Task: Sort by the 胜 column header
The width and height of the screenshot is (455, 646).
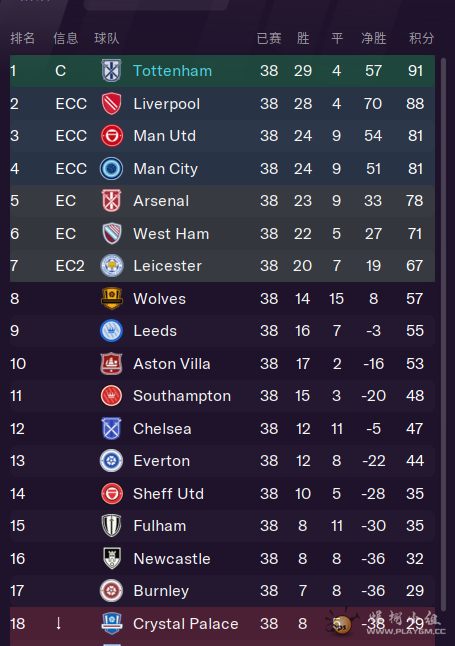Action: [x=303, y=38]
